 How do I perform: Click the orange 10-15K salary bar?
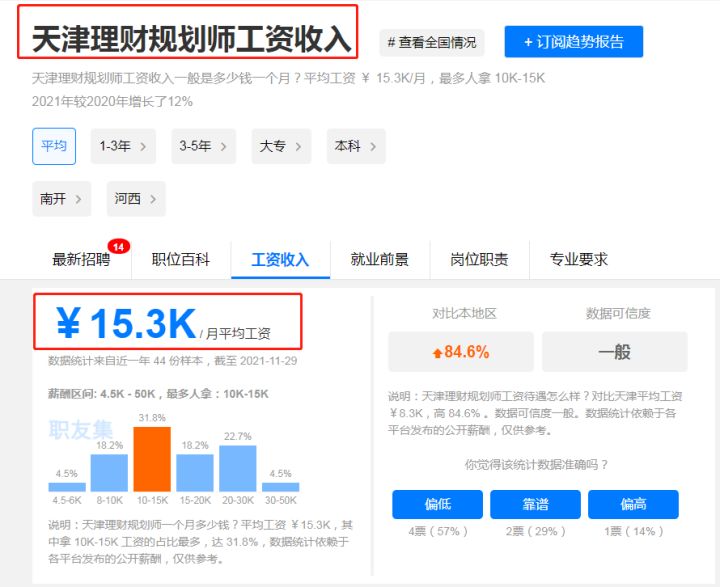click(152, 458)
